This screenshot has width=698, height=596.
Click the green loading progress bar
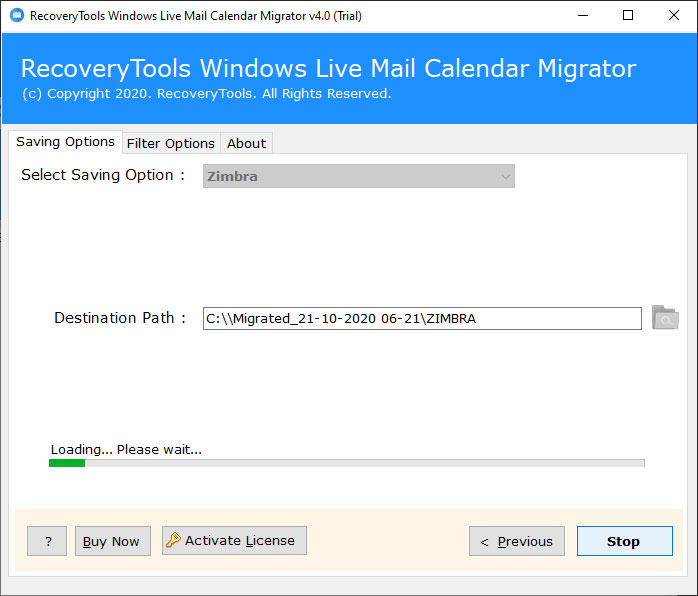(x=347, y=463)
